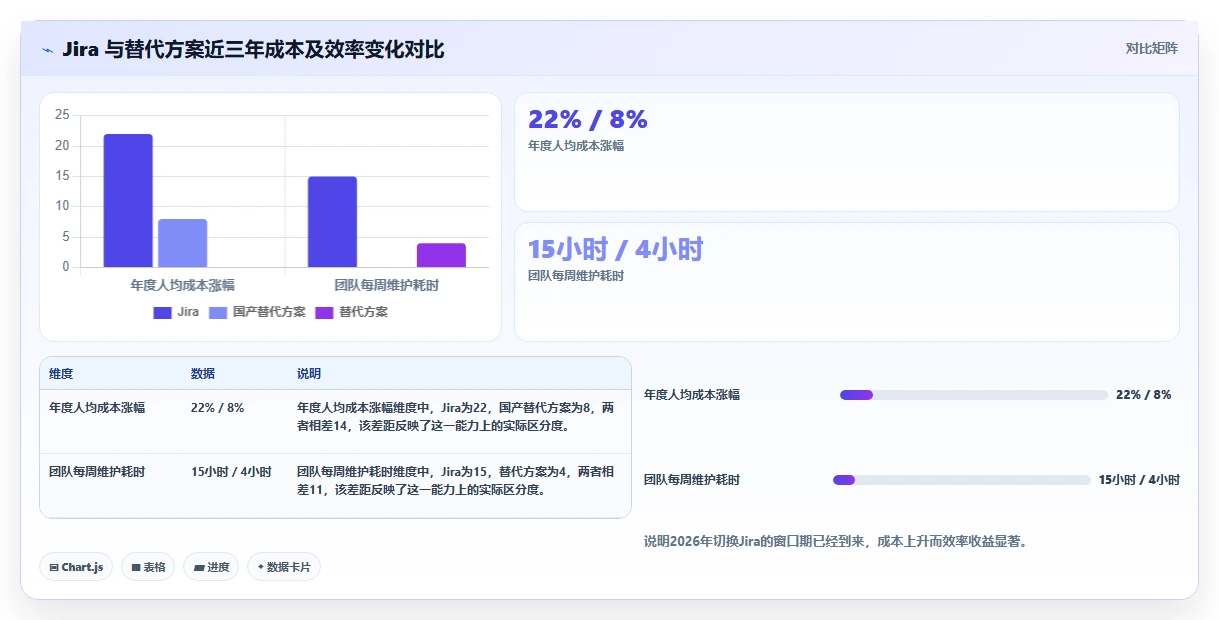Click the 年度人均成本涨幅 caption in data card

(576, 146)
